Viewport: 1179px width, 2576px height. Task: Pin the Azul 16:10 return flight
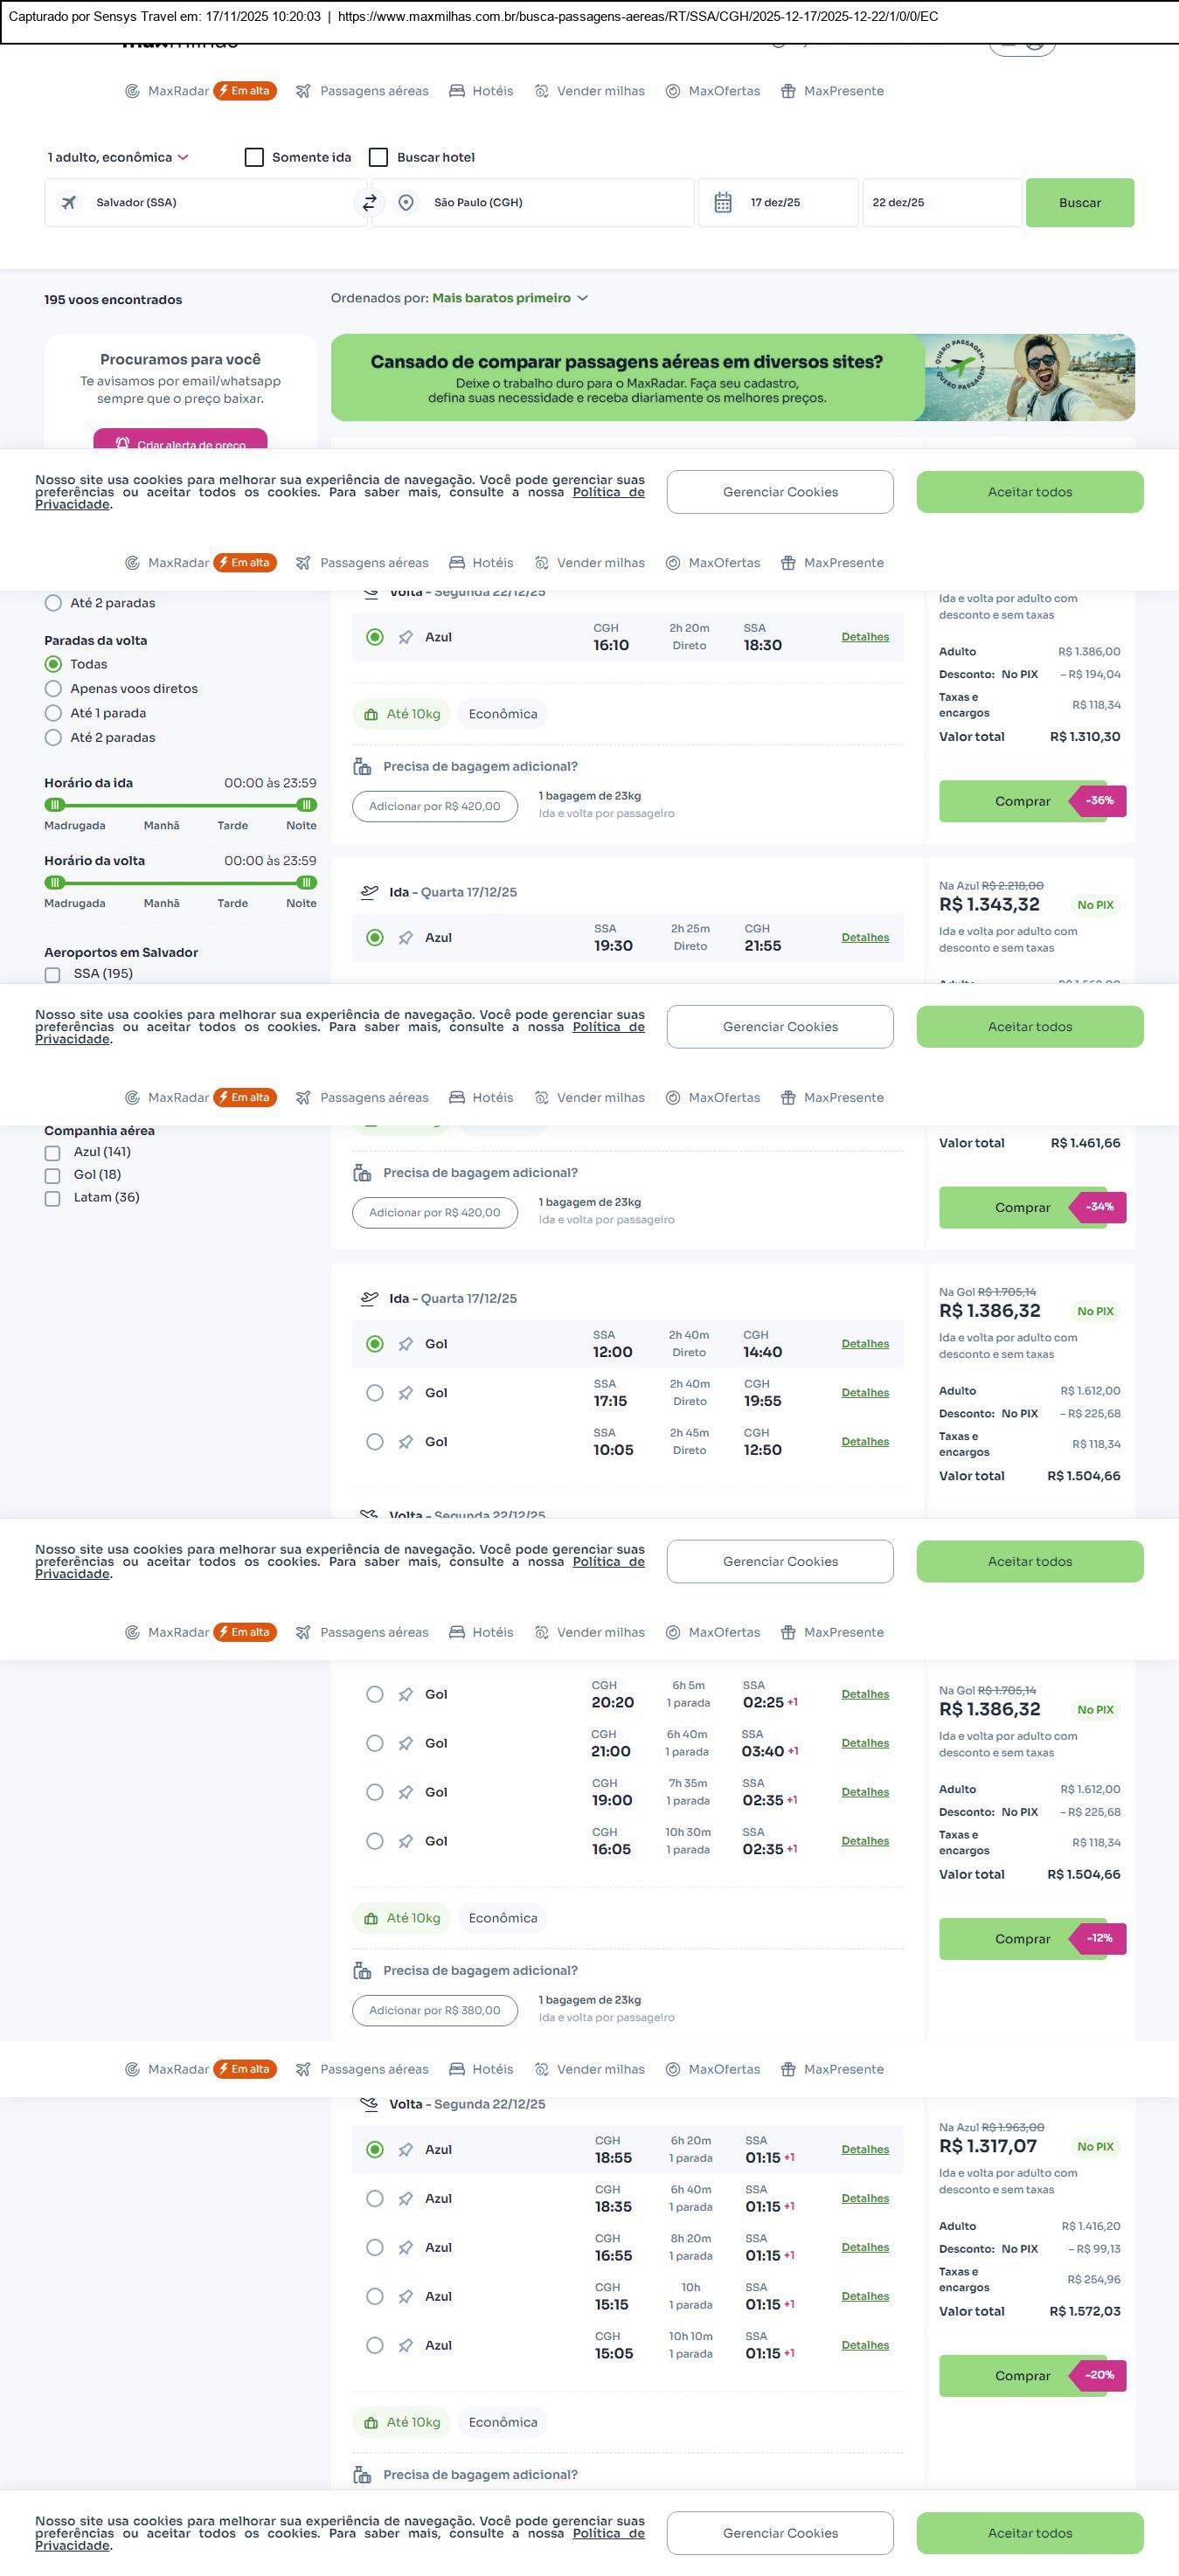[x=406, y=638]
